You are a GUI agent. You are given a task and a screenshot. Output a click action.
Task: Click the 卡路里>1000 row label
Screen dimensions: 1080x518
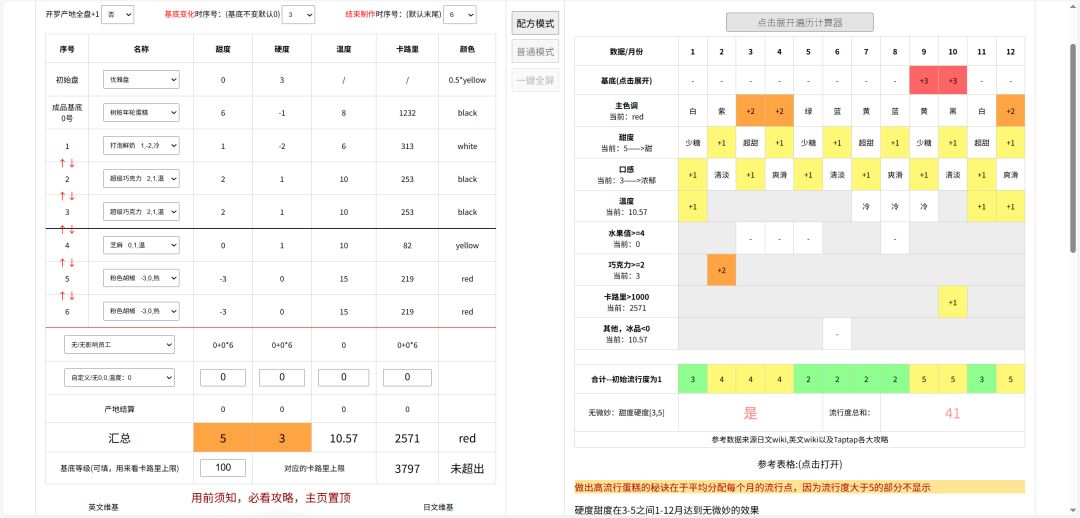(626, 302)
